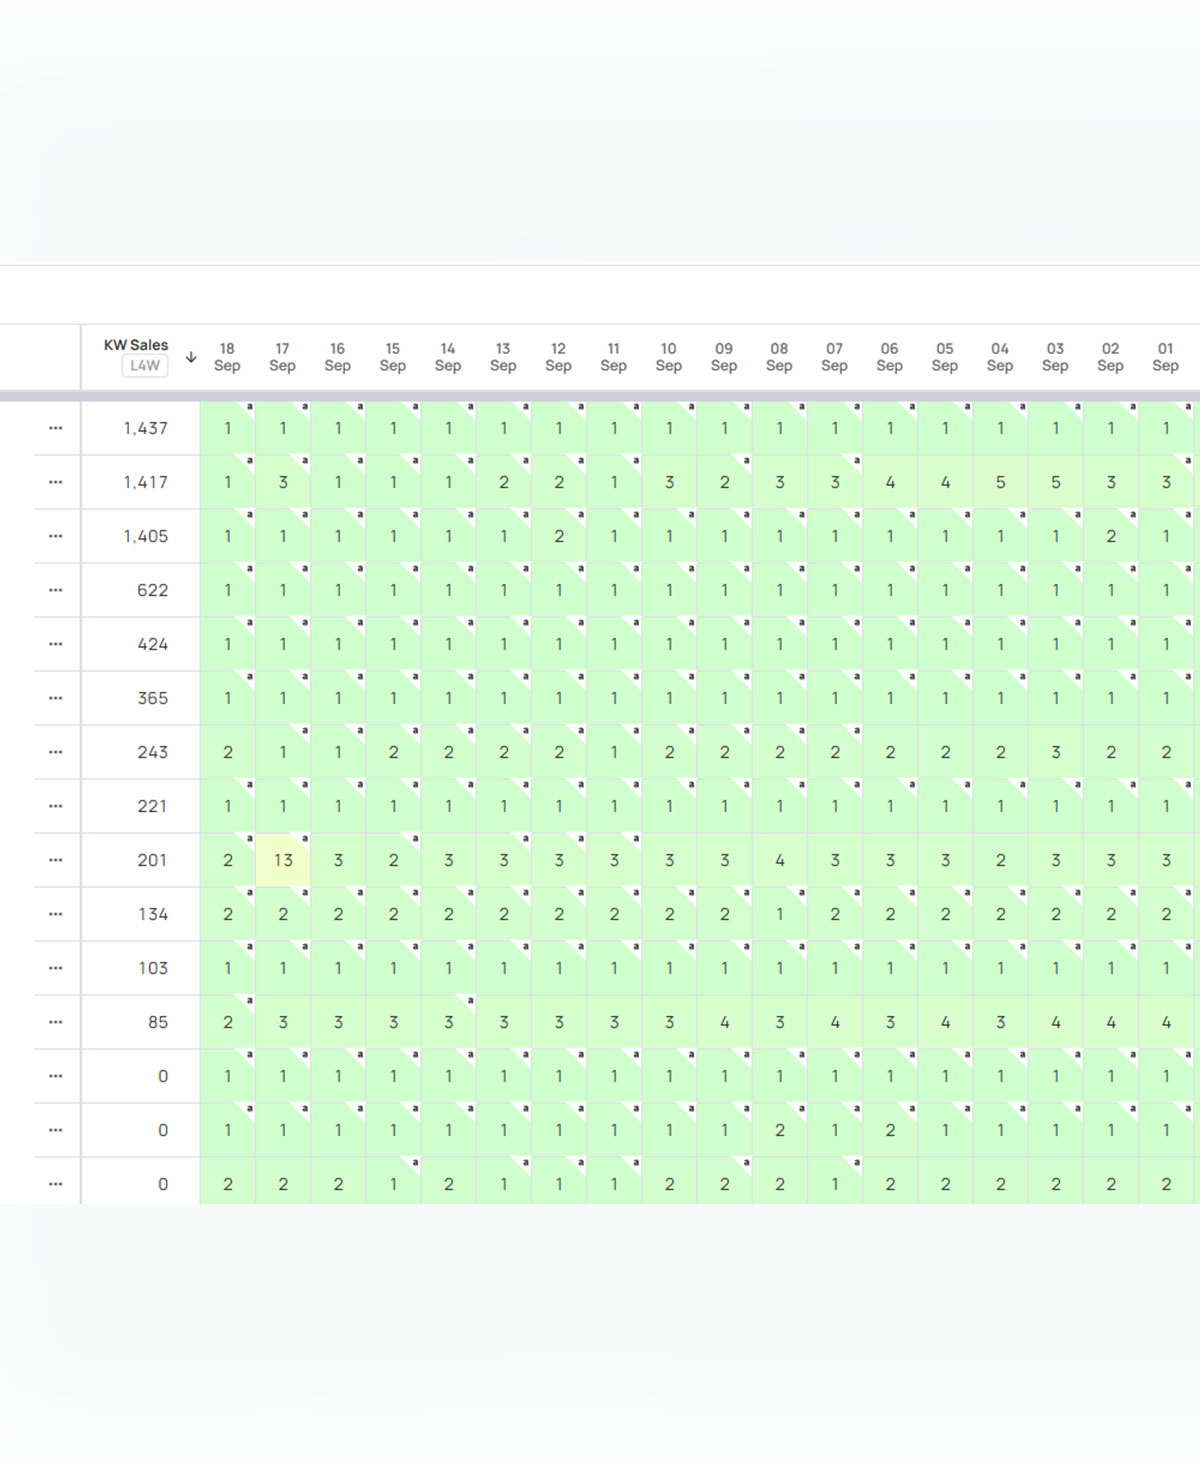Click the 18 Sep cell in 85 row

pos(228,1022)
